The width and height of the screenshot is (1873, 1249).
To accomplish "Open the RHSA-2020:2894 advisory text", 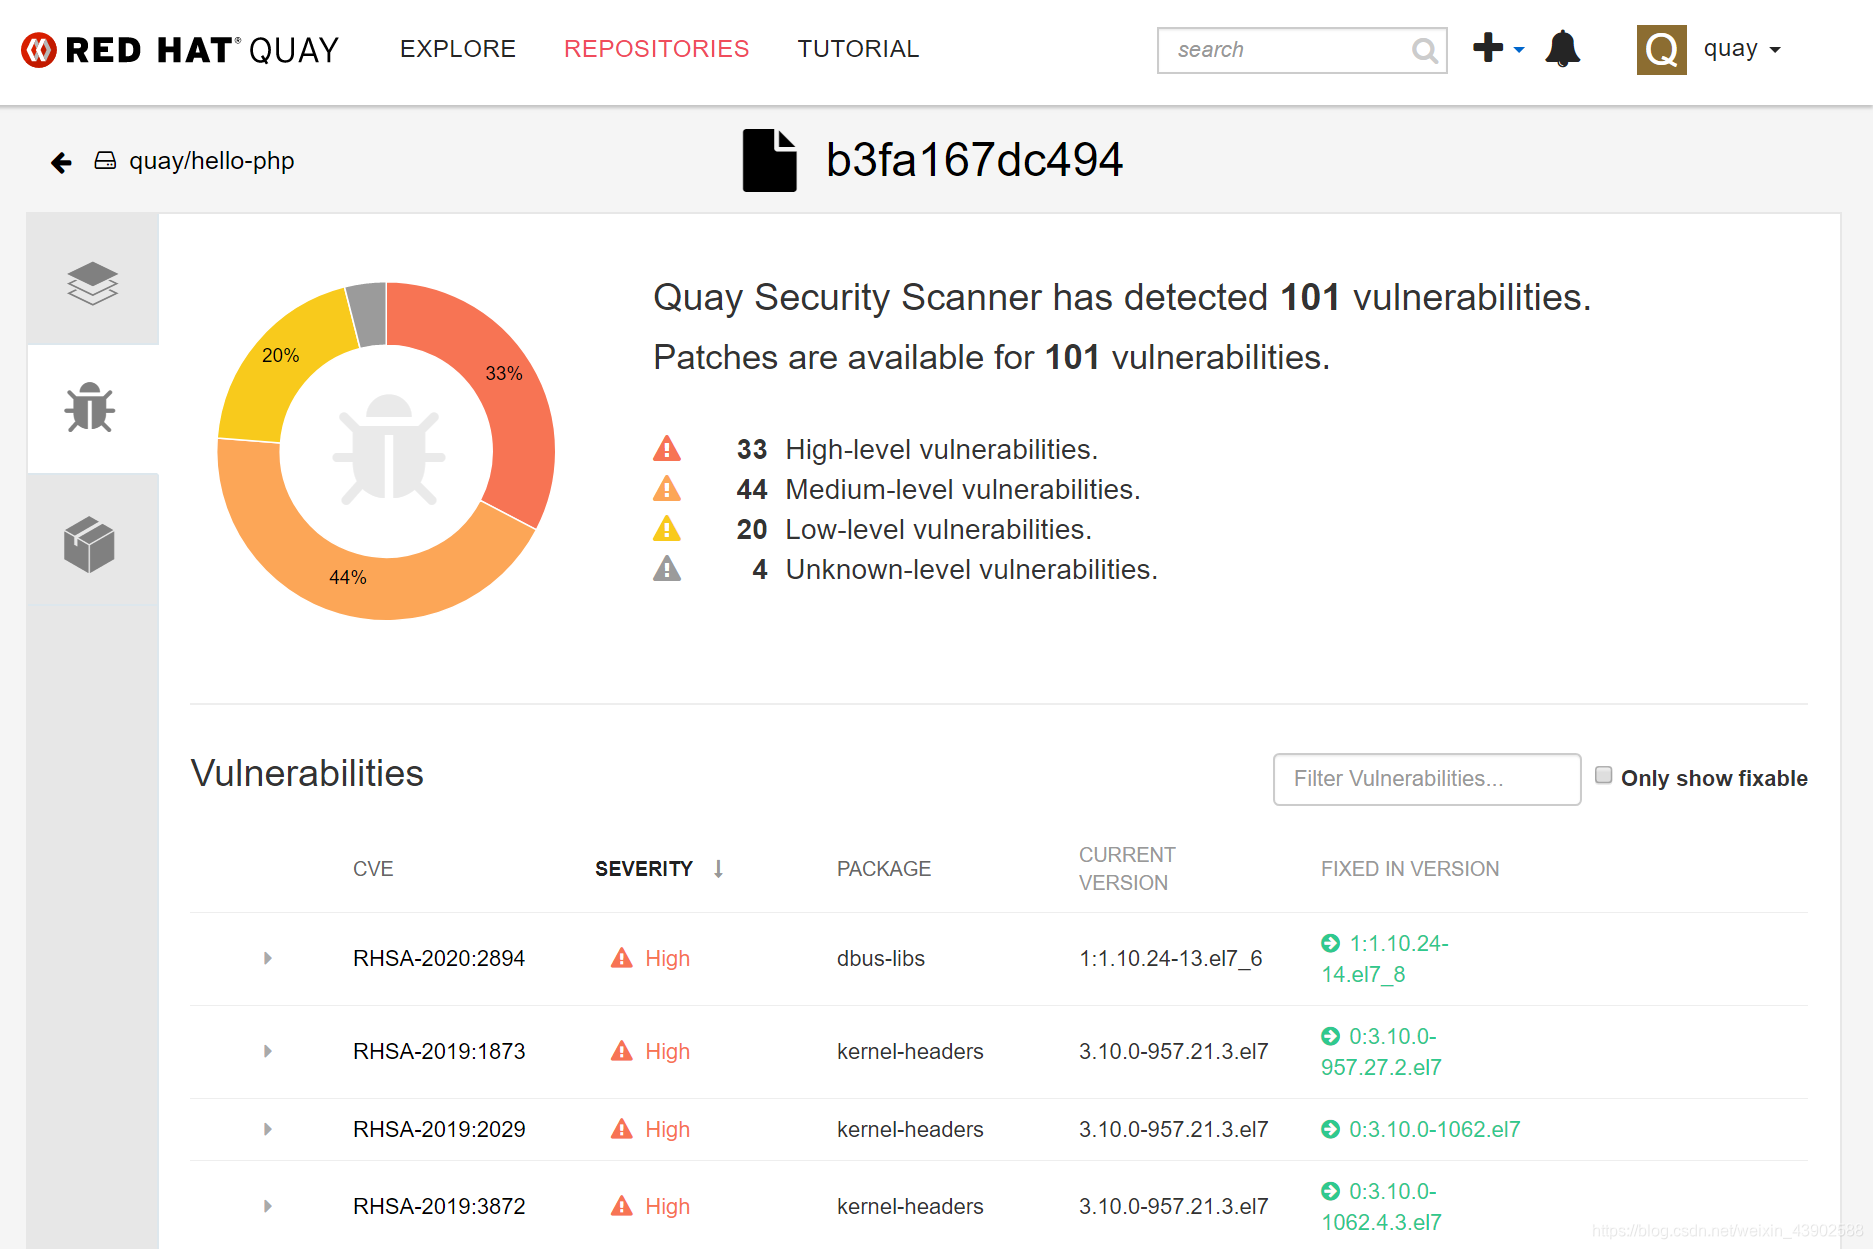I will point(439,958).
